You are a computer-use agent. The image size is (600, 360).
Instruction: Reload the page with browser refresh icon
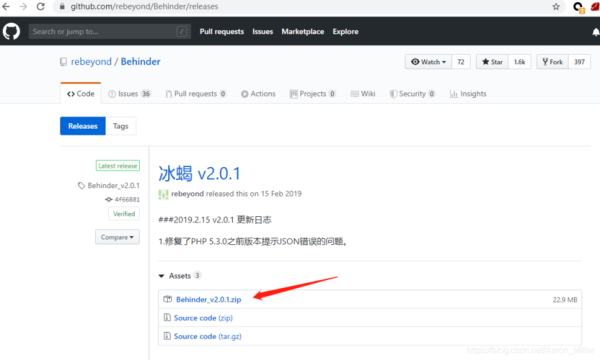(41, 7)
